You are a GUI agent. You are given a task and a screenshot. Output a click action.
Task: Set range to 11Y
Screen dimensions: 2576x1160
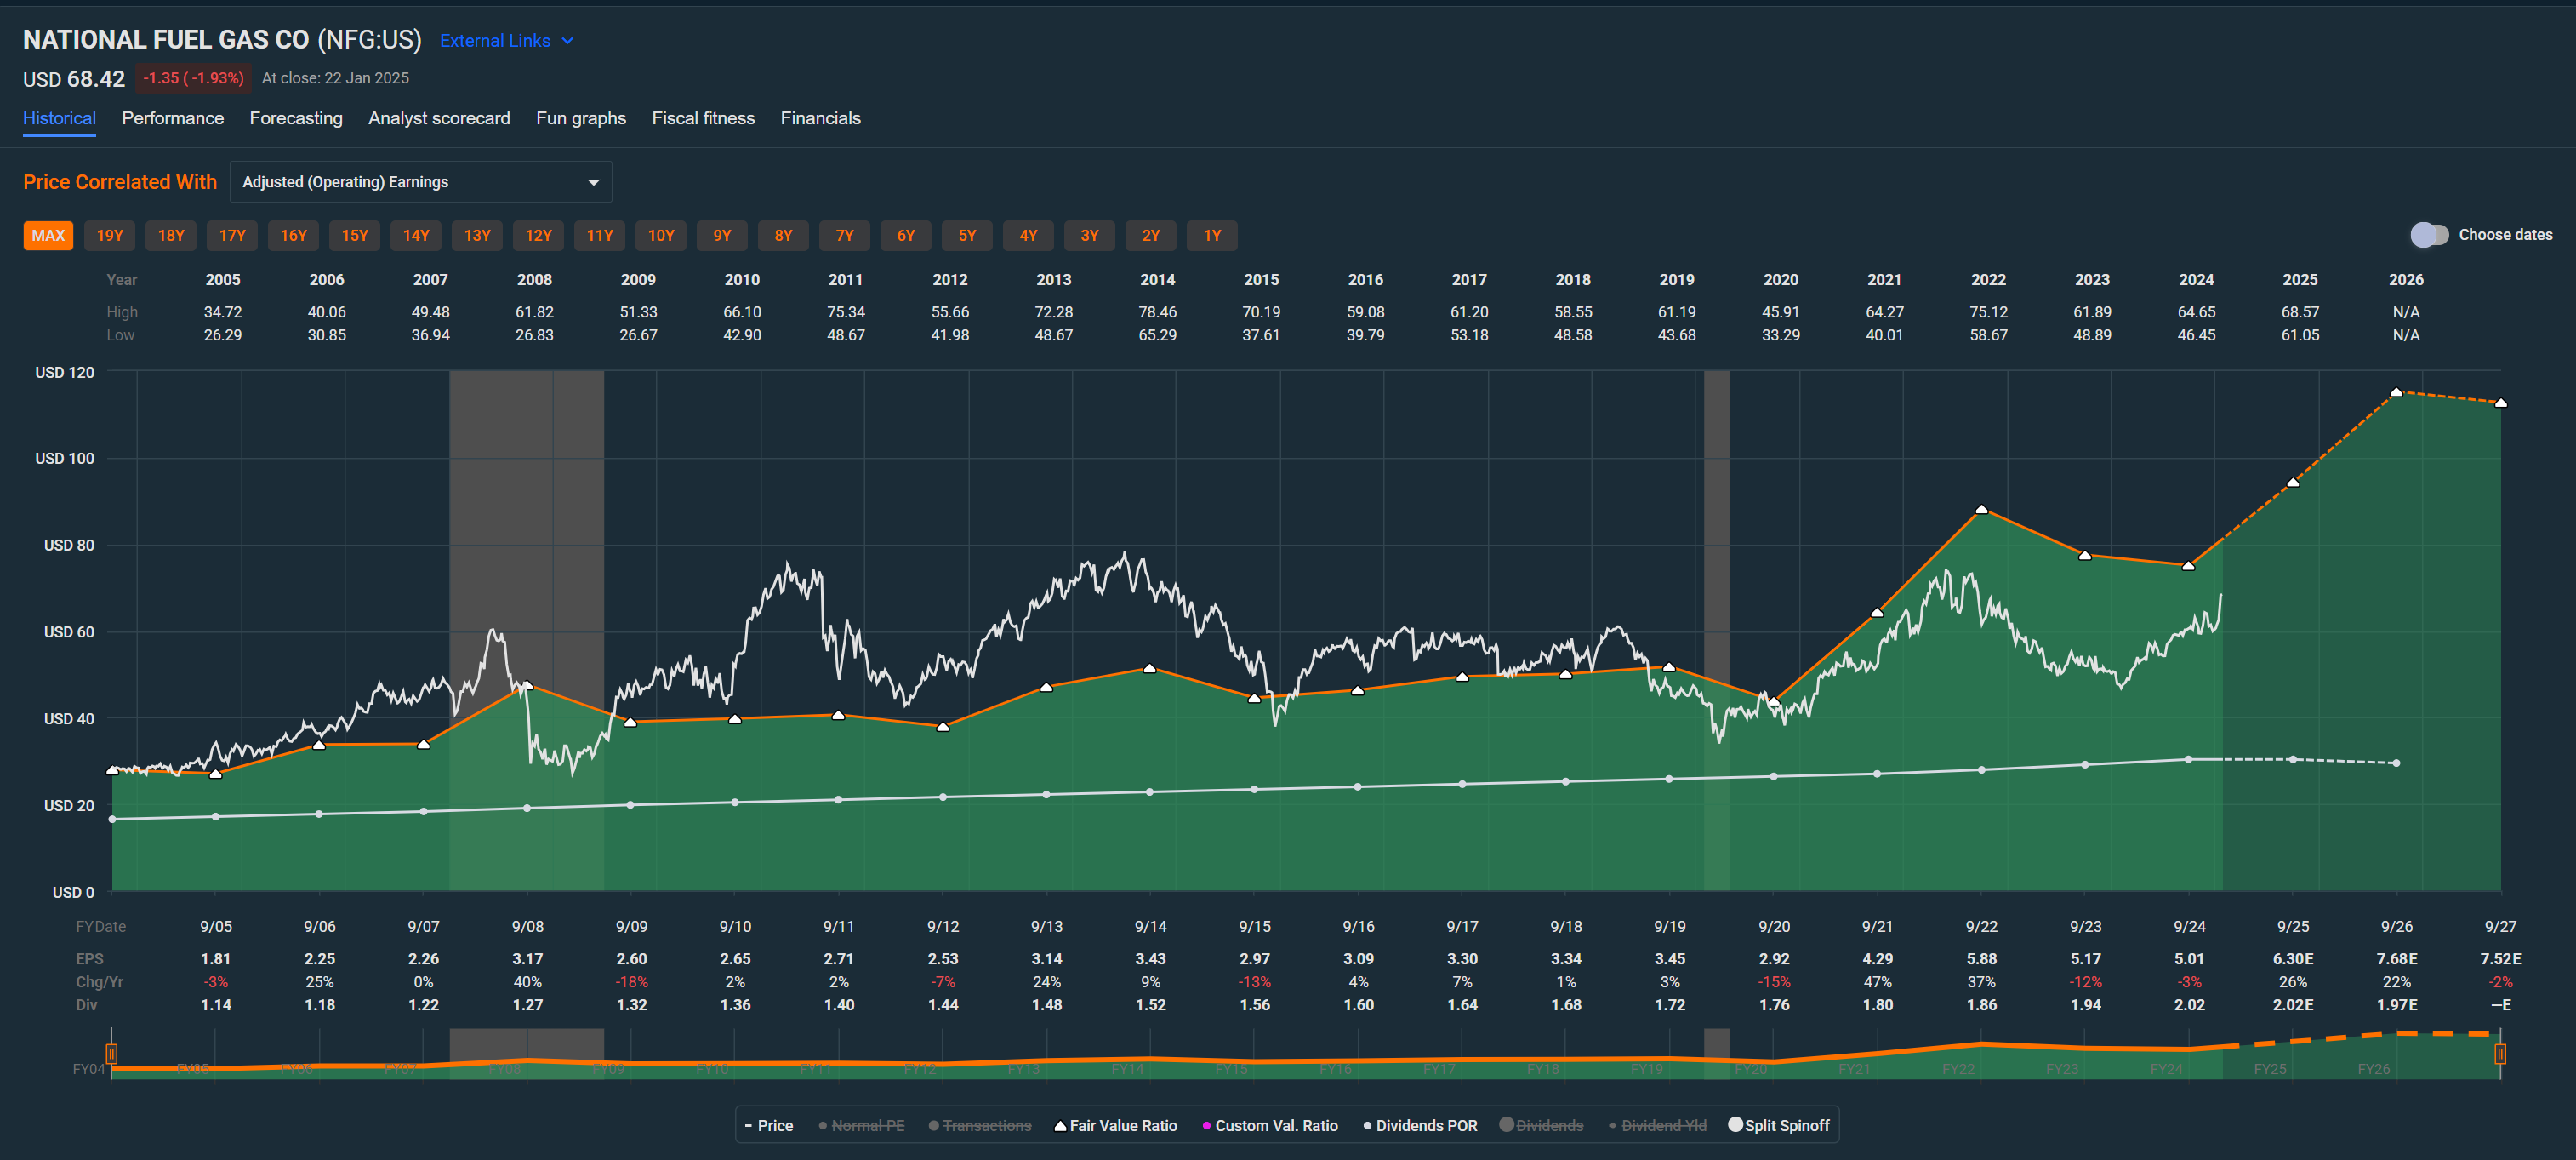[600, 236]
